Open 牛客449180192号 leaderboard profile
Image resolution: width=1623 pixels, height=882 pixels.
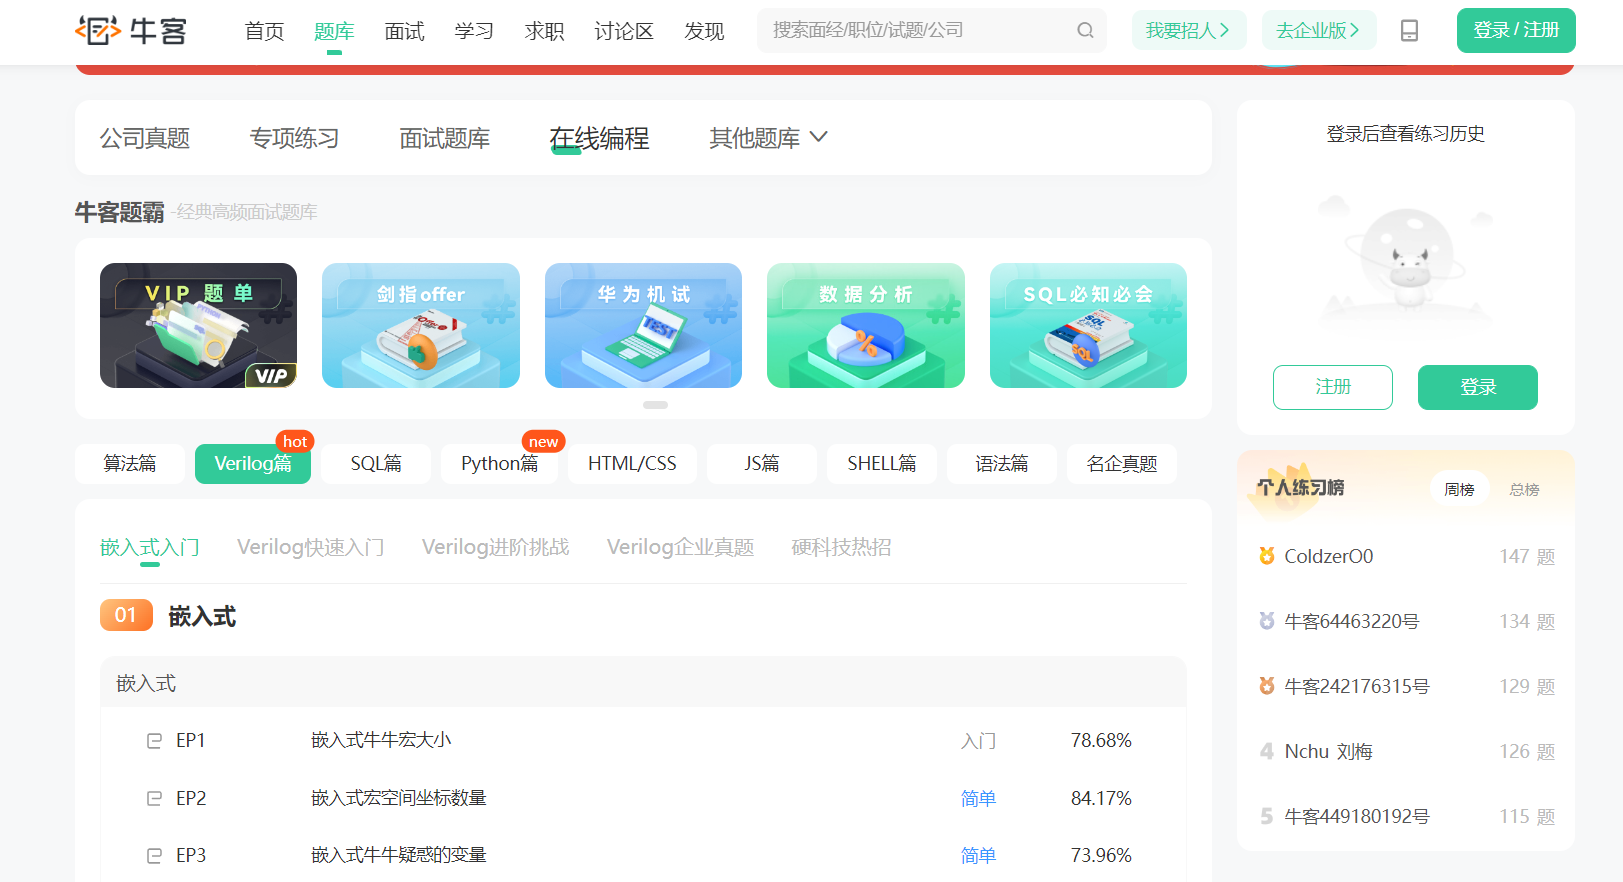coord(1357,816)
